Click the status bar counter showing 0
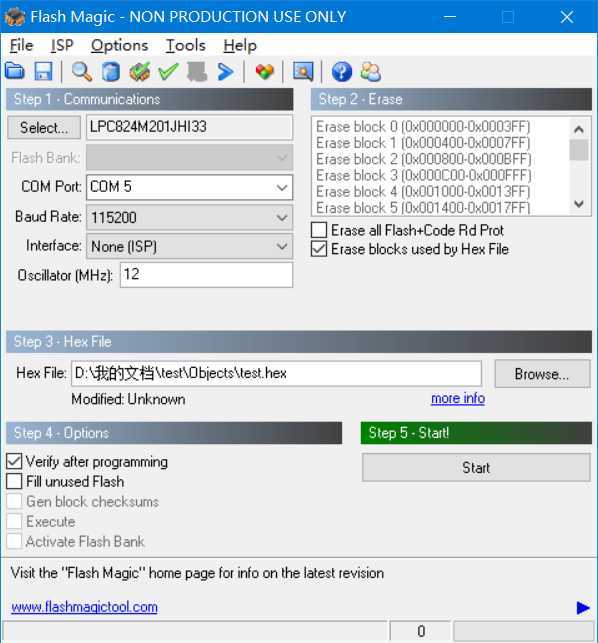This screenshot has height=643, width=598. pyautogui.click(x=421, y=632)
